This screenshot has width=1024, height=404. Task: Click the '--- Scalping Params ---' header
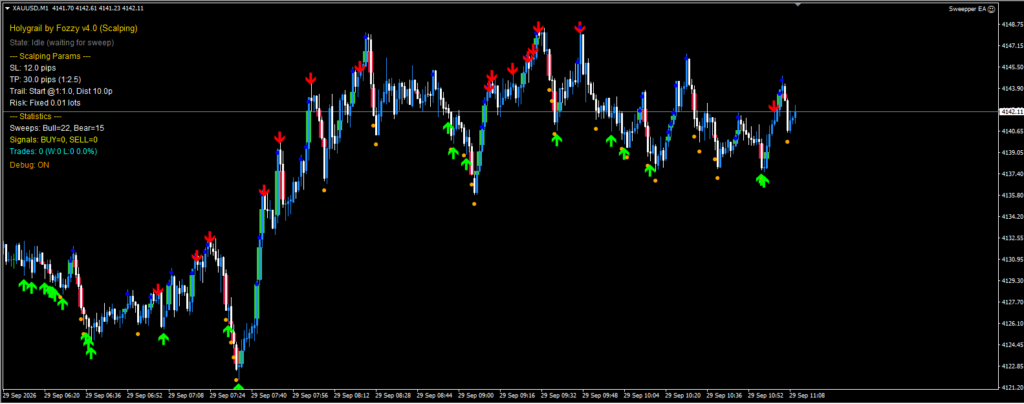tap(50, 56)
